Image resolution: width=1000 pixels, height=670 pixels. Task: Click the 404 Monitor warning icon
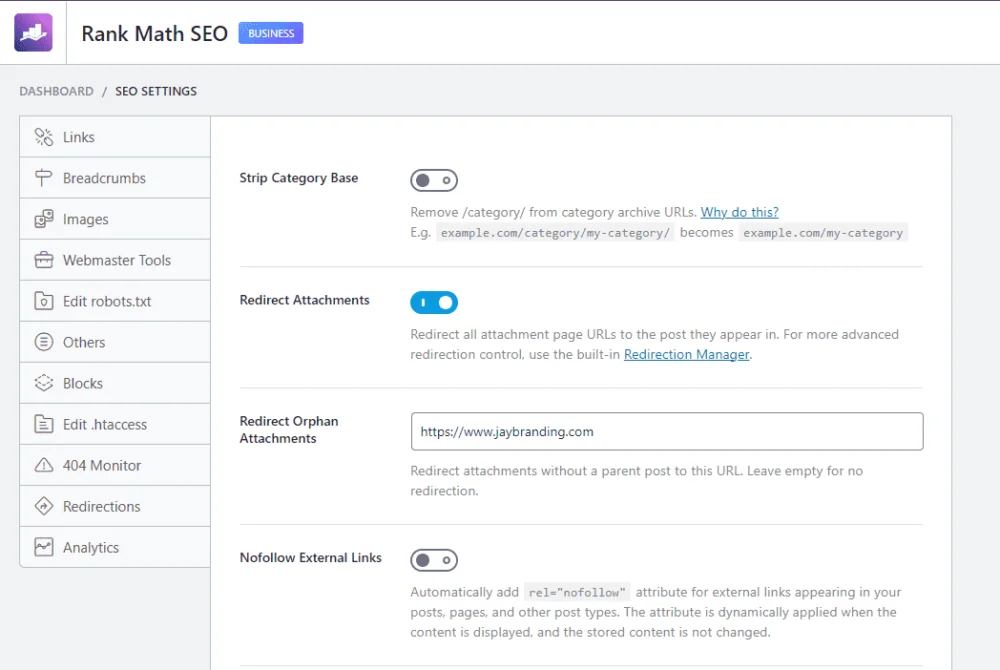(x=43, y=465)
